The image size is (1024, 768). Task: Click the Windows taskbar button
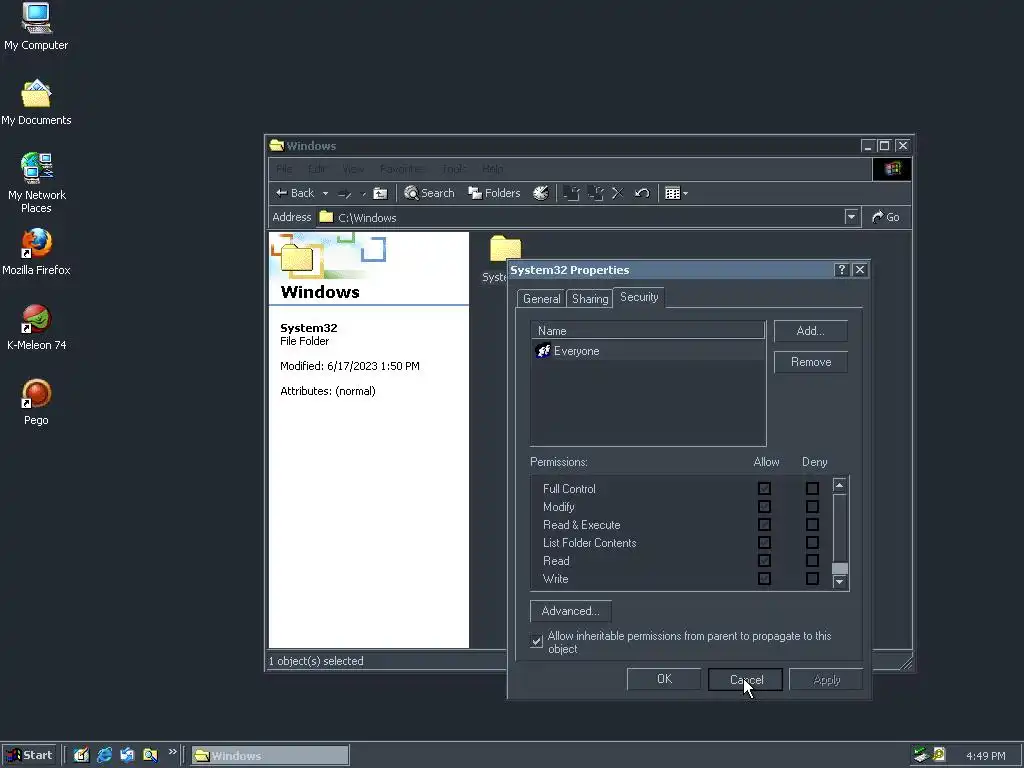270,756
